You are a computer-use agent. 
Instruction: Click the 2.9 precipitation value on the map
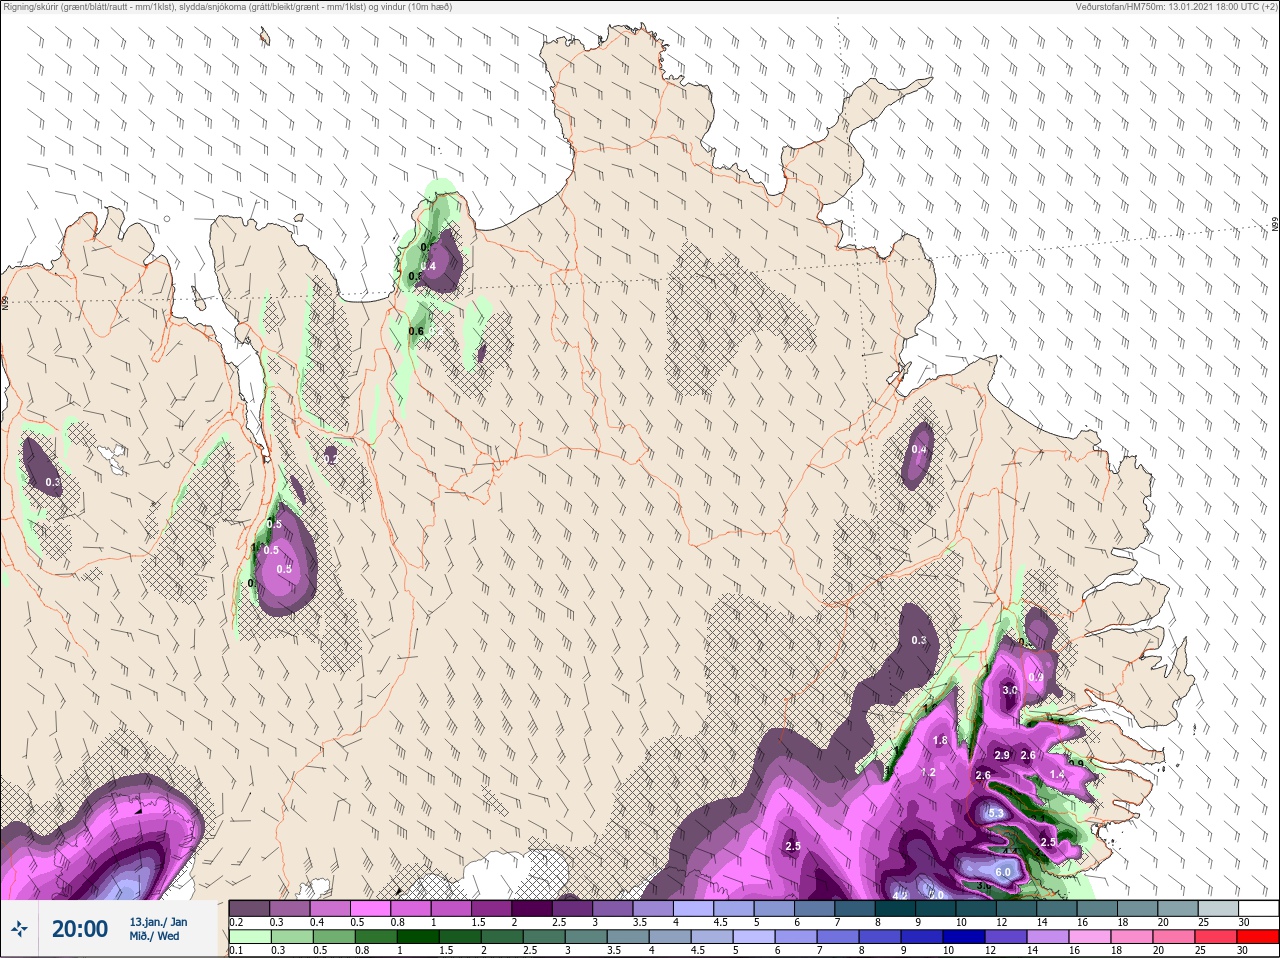tap(1001, 755)
